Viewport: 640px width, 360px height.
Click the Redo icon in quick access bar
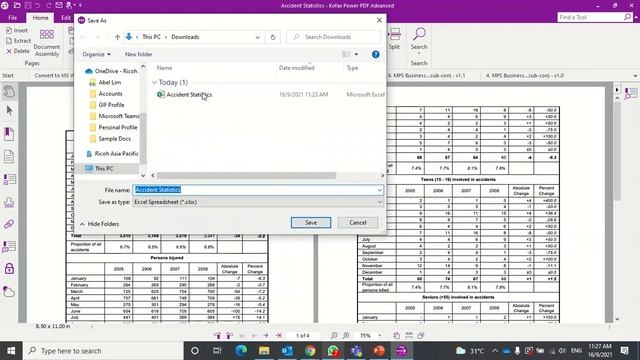(49, 5)
